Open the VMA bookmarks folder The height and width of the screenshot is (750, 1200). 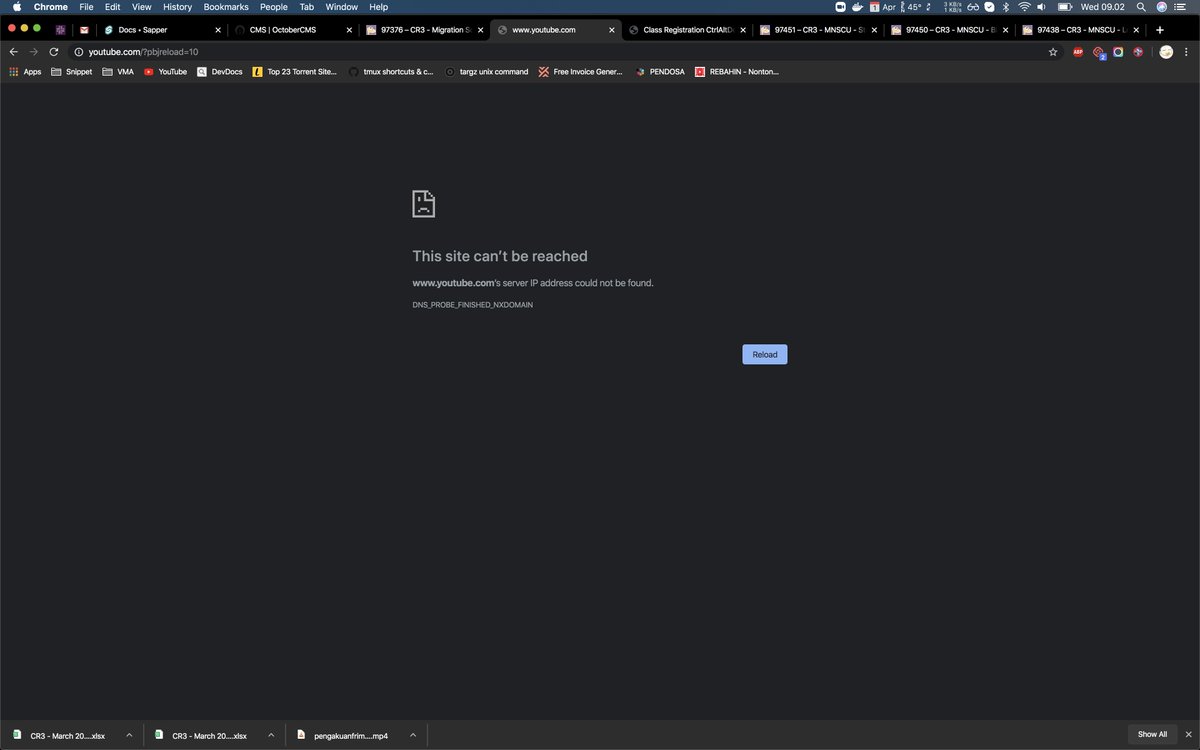(x=117, y=72)
